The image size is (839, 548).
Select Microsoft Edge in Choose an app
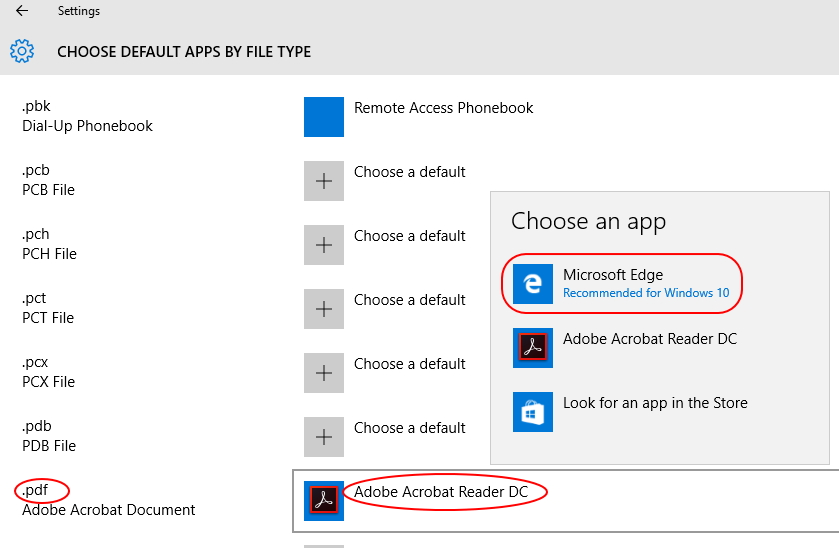click(x=622, y=284)
